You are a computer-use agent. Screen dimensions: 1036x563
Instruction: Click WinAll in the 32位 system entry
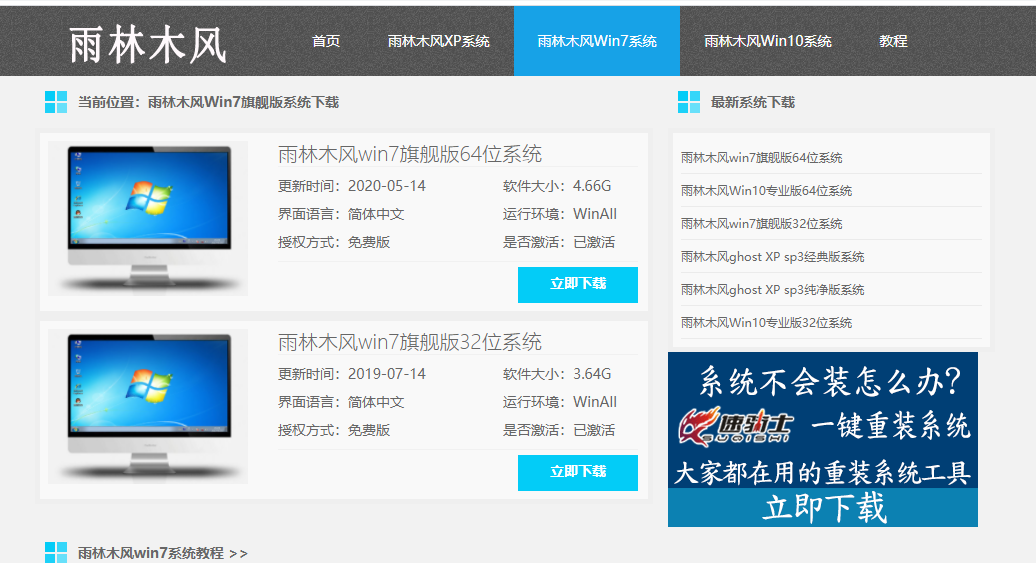click(595, 402)
